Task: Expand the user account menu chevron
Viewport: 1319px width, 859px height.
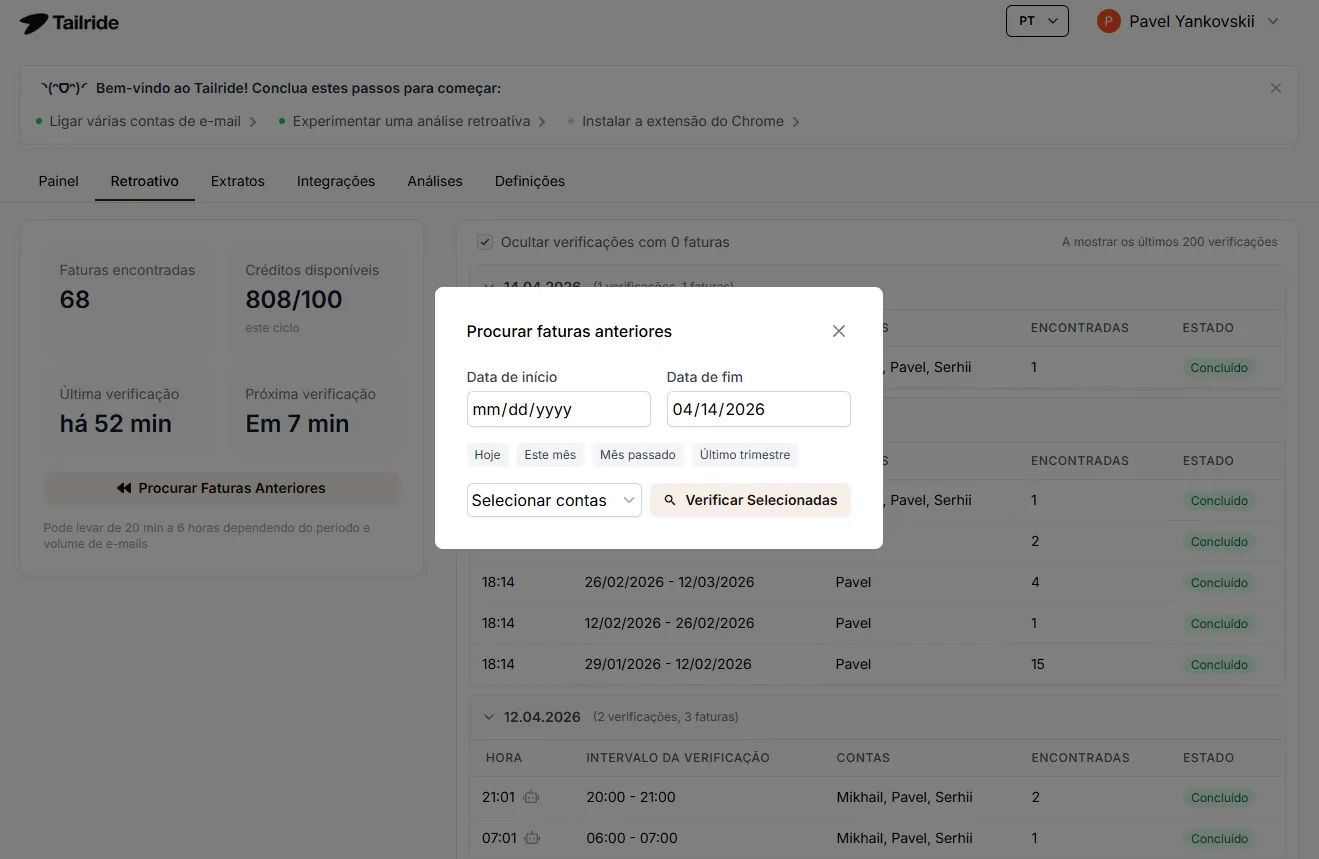Action: point(1273,21)
